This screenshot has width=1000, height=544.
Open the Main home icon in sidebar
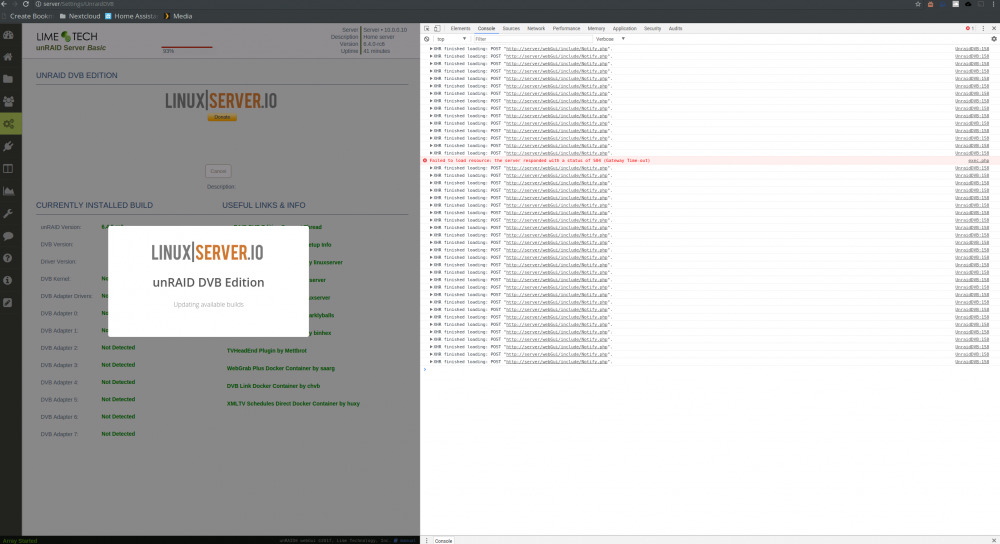pyautogui.click(x=8, y=57)
